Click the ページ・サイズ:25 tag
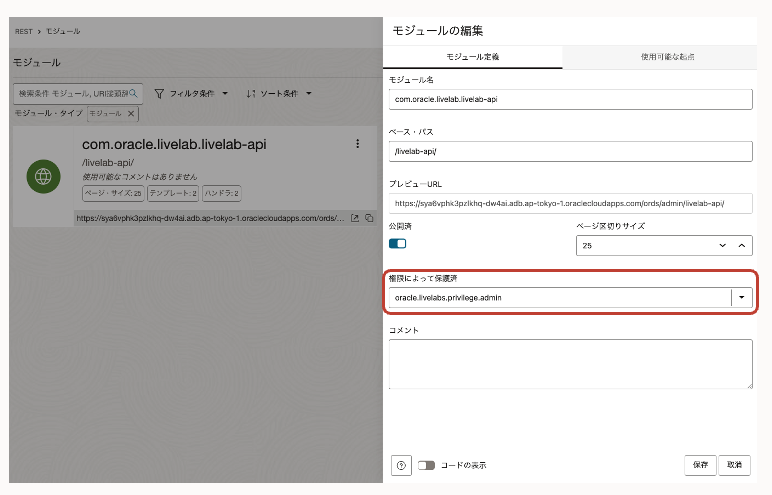 (x=113, y=193)
